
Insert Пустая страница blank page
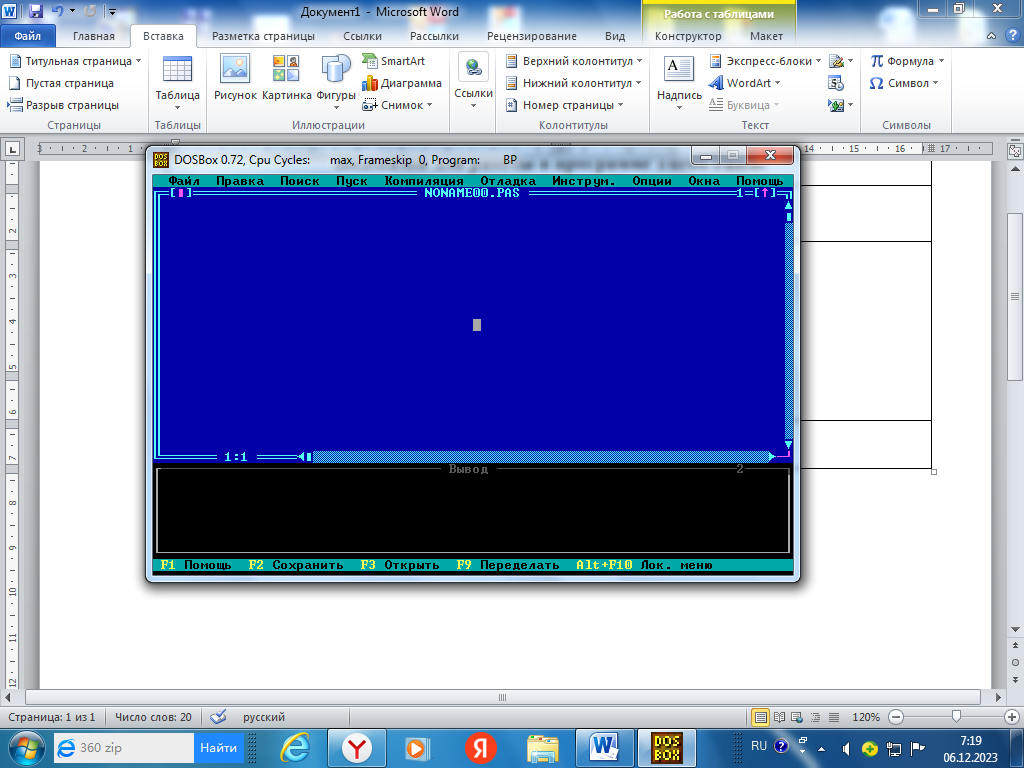[61, 83]
